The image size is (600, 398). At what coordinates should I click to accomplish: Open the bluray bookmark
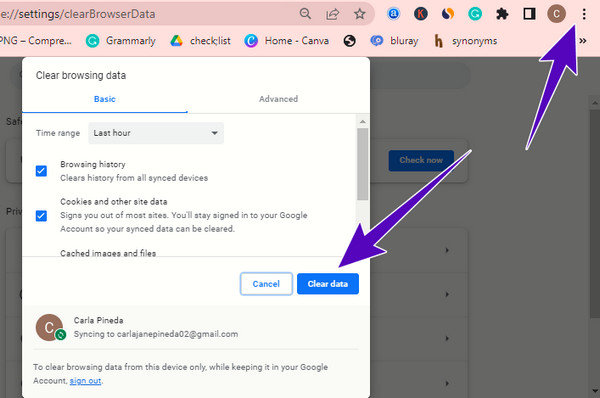click(x=395, y=41)
